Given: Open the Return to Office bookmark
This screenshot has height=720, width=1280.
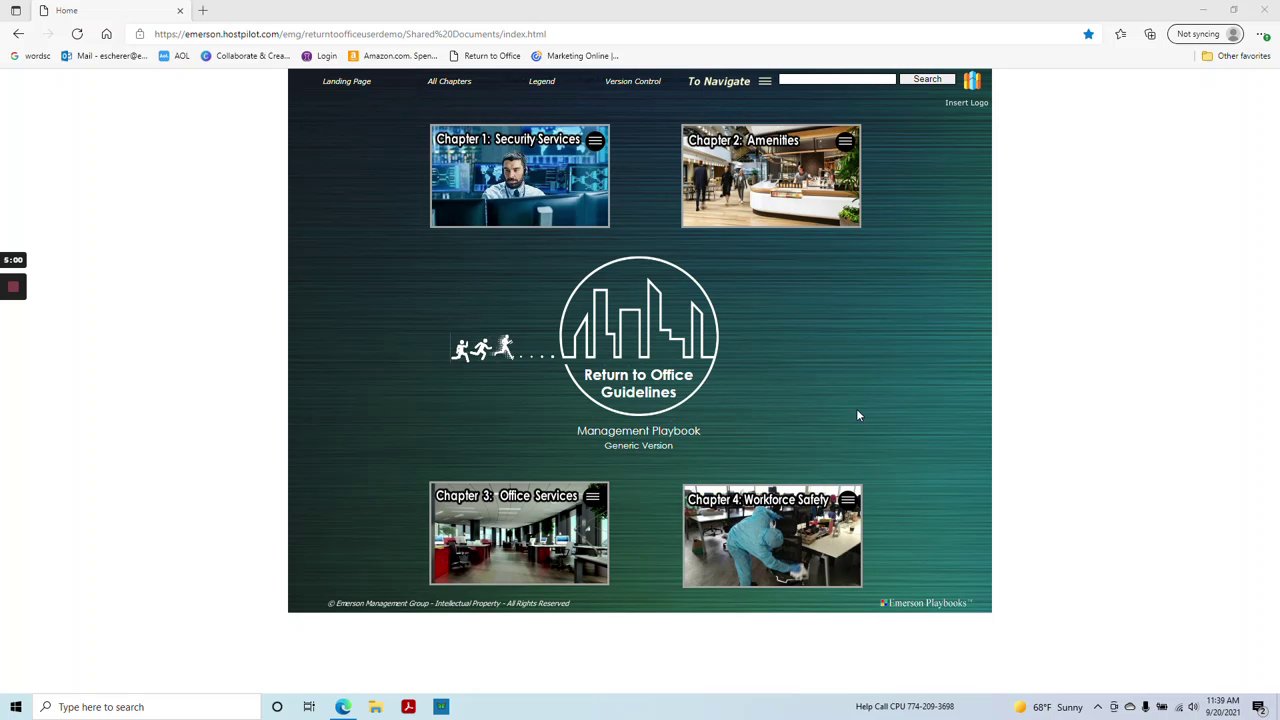Looking at the screenshot, I should (484, 56).
